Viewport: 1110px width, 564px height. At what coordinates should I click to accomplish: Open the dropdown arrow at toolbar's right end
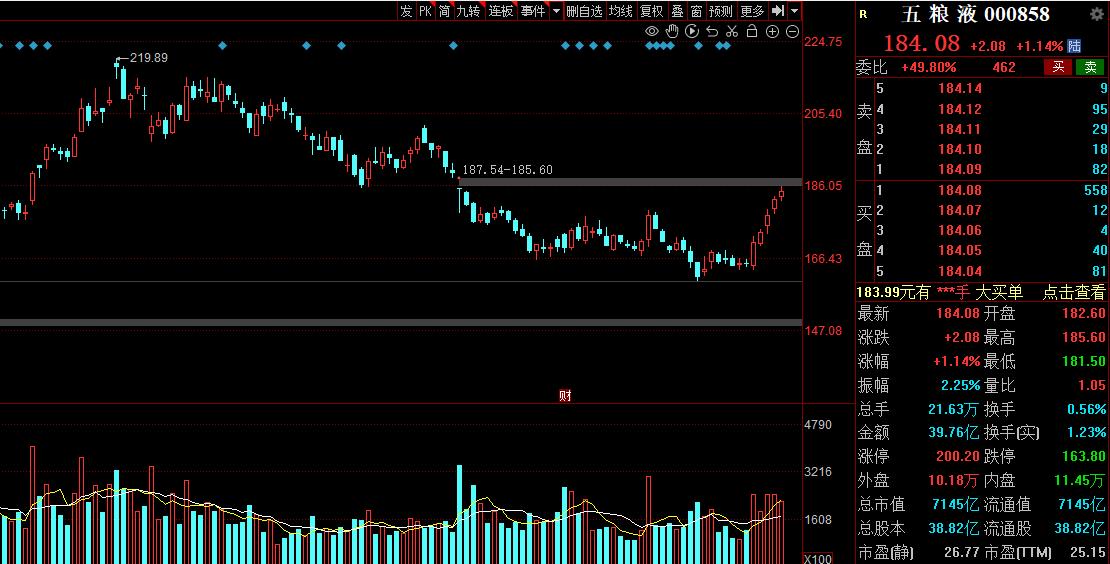coord(794,11)
